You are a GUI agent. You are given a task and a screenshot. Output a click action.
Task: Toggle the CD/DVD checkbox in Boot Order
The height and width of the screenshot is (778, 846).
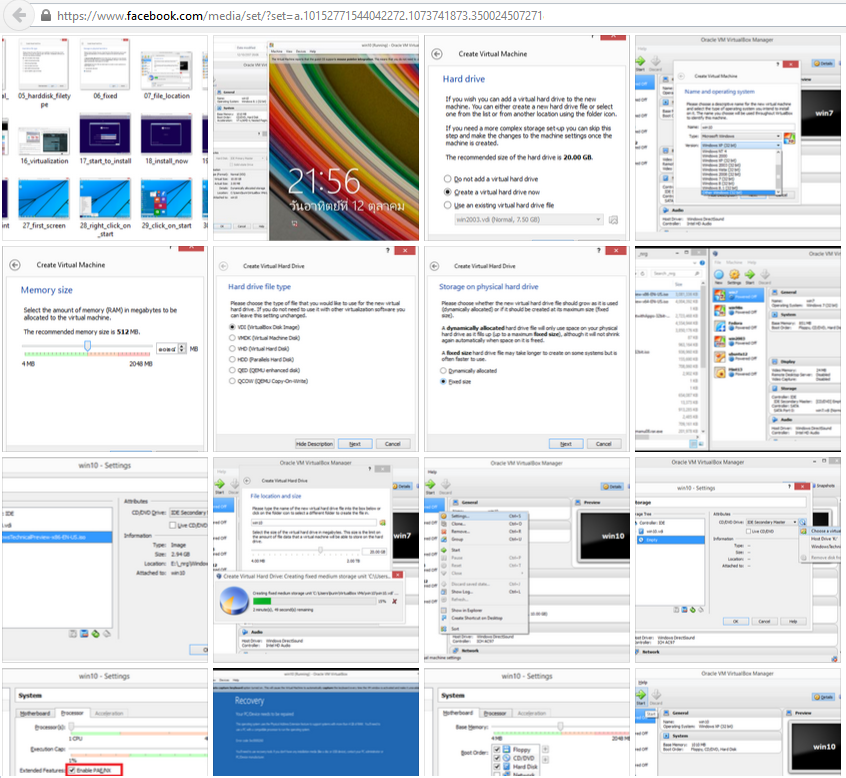point(497,758)
